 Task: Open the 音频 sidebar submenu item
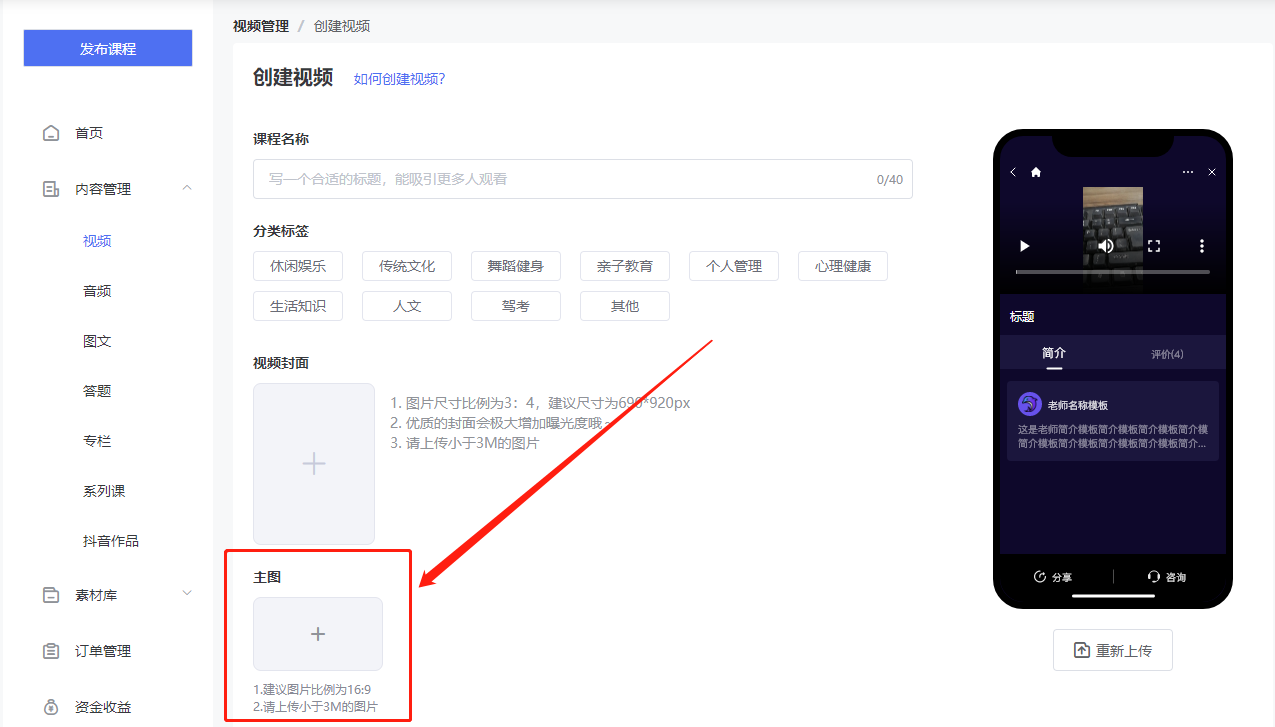pyautogui.click(x=97, y=291)
